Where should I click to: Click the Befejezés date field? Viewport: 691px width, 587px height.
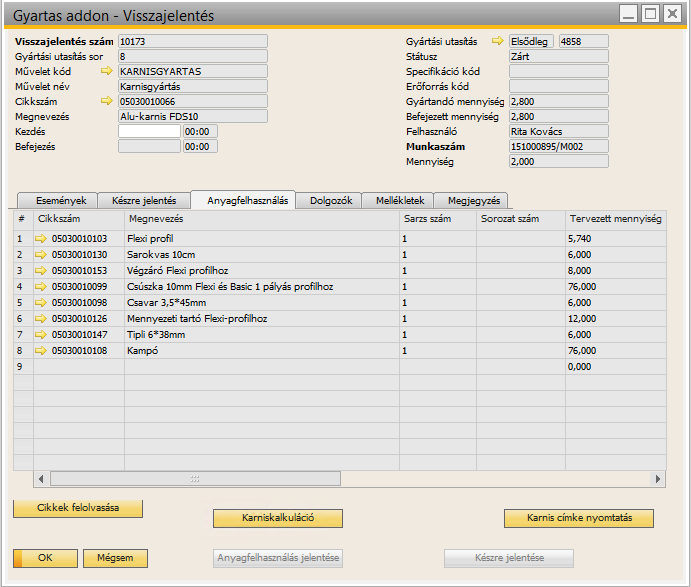[149, 146]
